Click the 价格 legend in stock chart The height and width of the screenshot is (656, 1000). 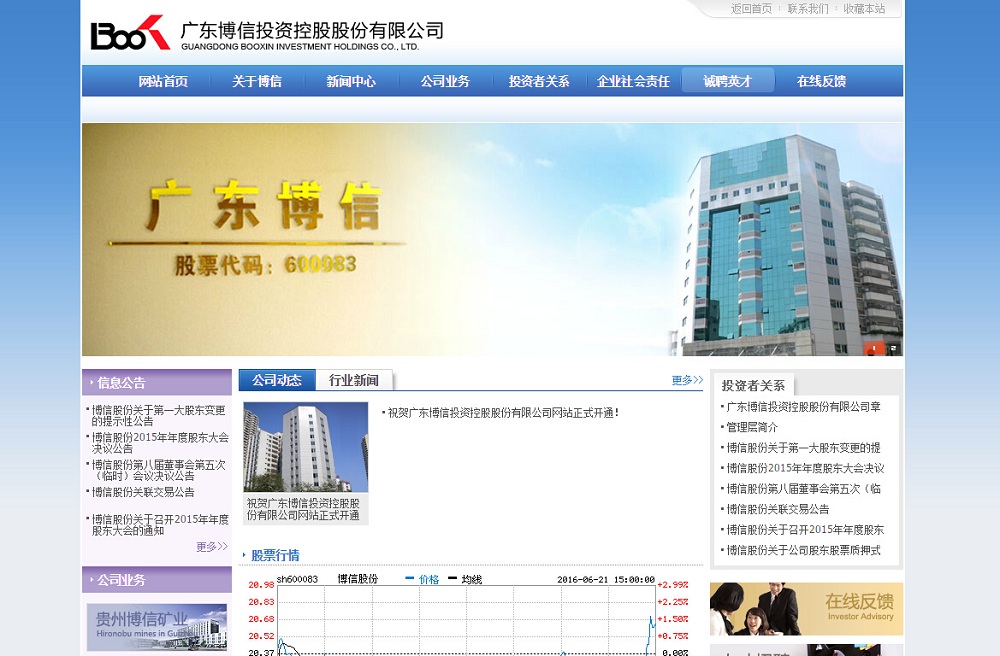pos(423,579)
